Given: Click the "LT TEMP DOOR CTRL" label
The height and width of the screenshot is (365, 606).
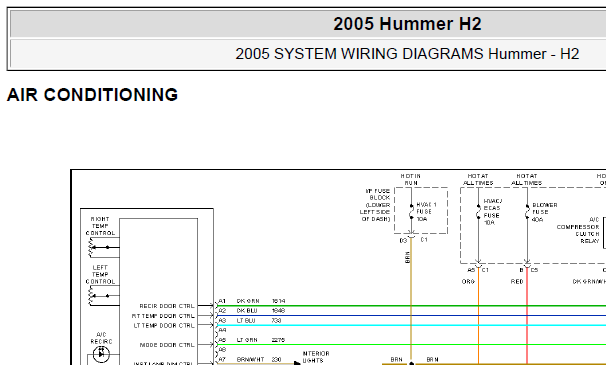Looking at the screenshot, I should [x=164, y=326].
